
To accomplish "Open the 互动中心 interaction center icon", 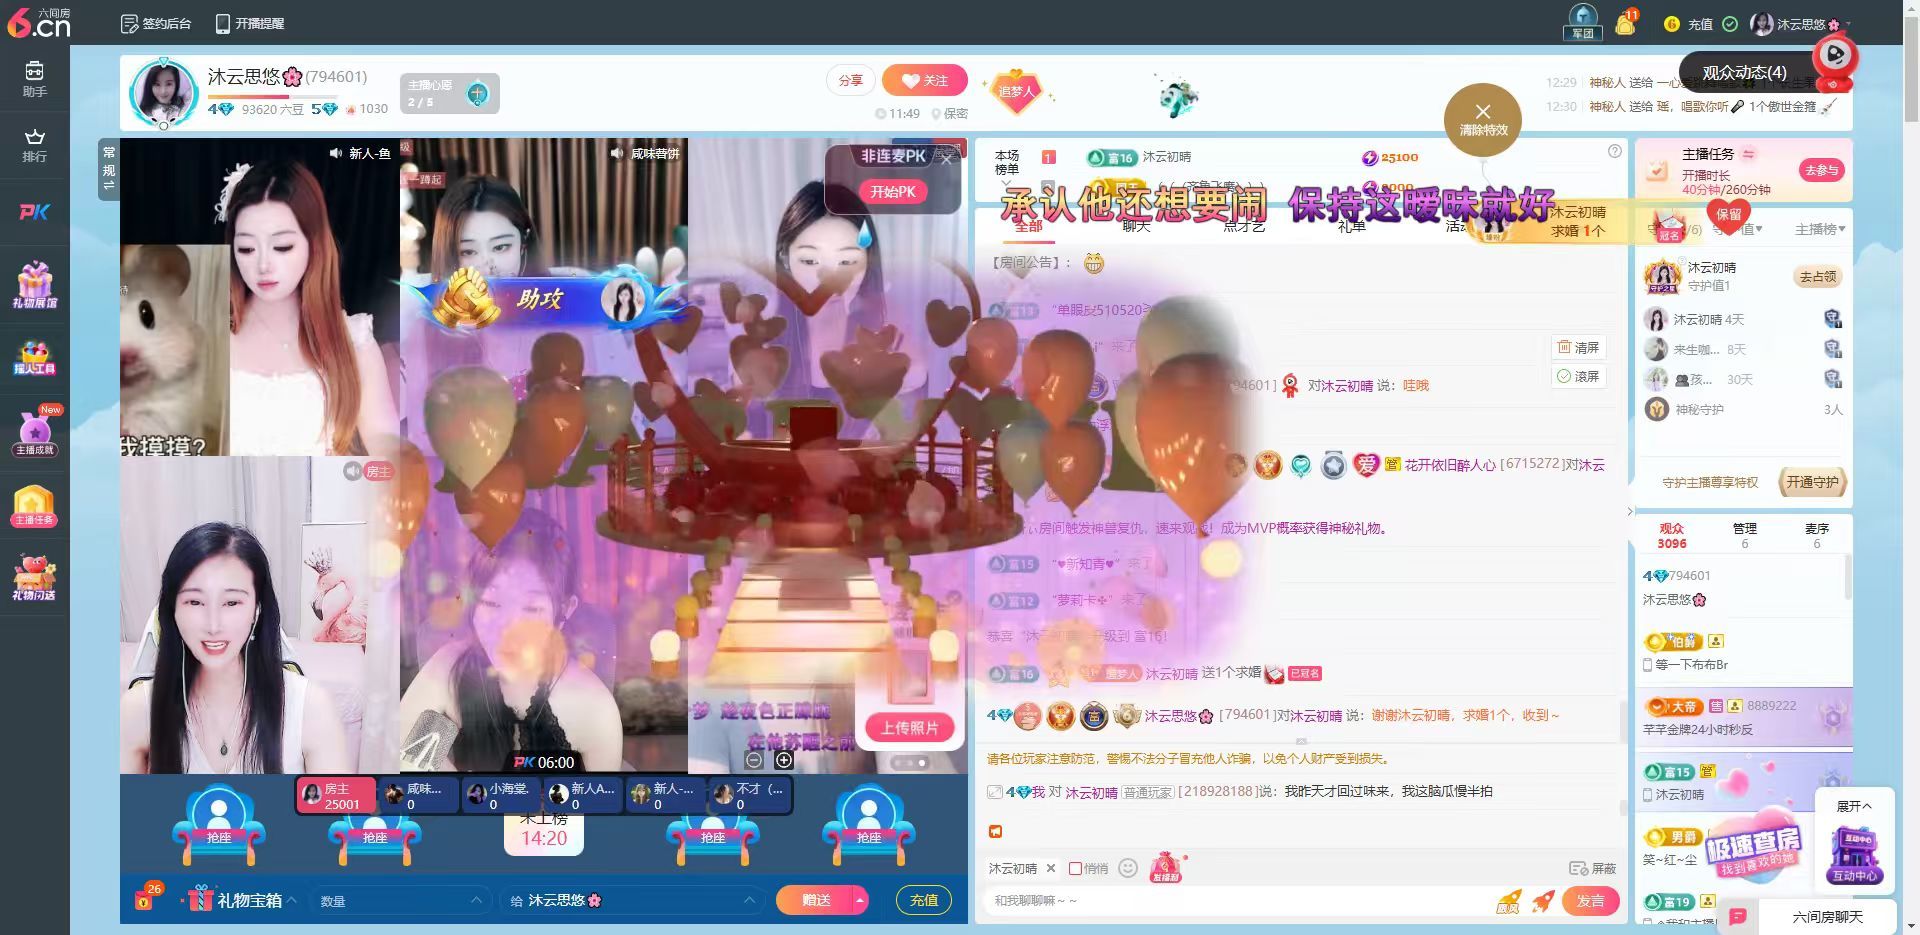I will pos(1855,855).
